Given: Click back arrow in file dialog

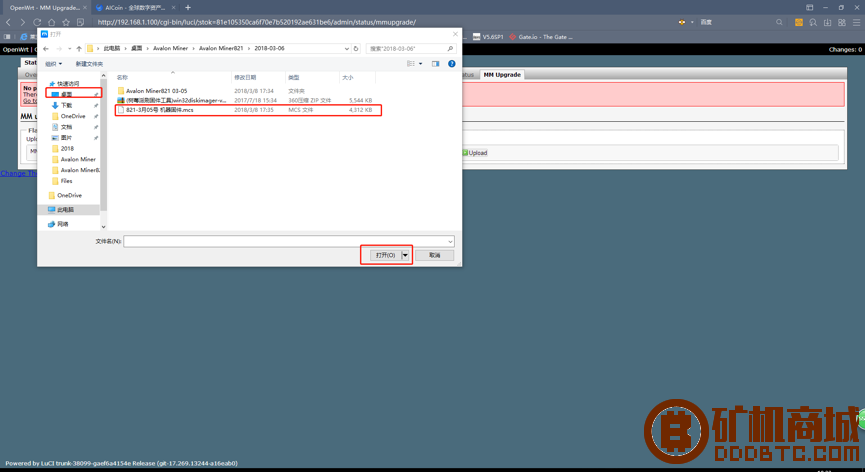Looking at the screenshot, I should (46, 49).
